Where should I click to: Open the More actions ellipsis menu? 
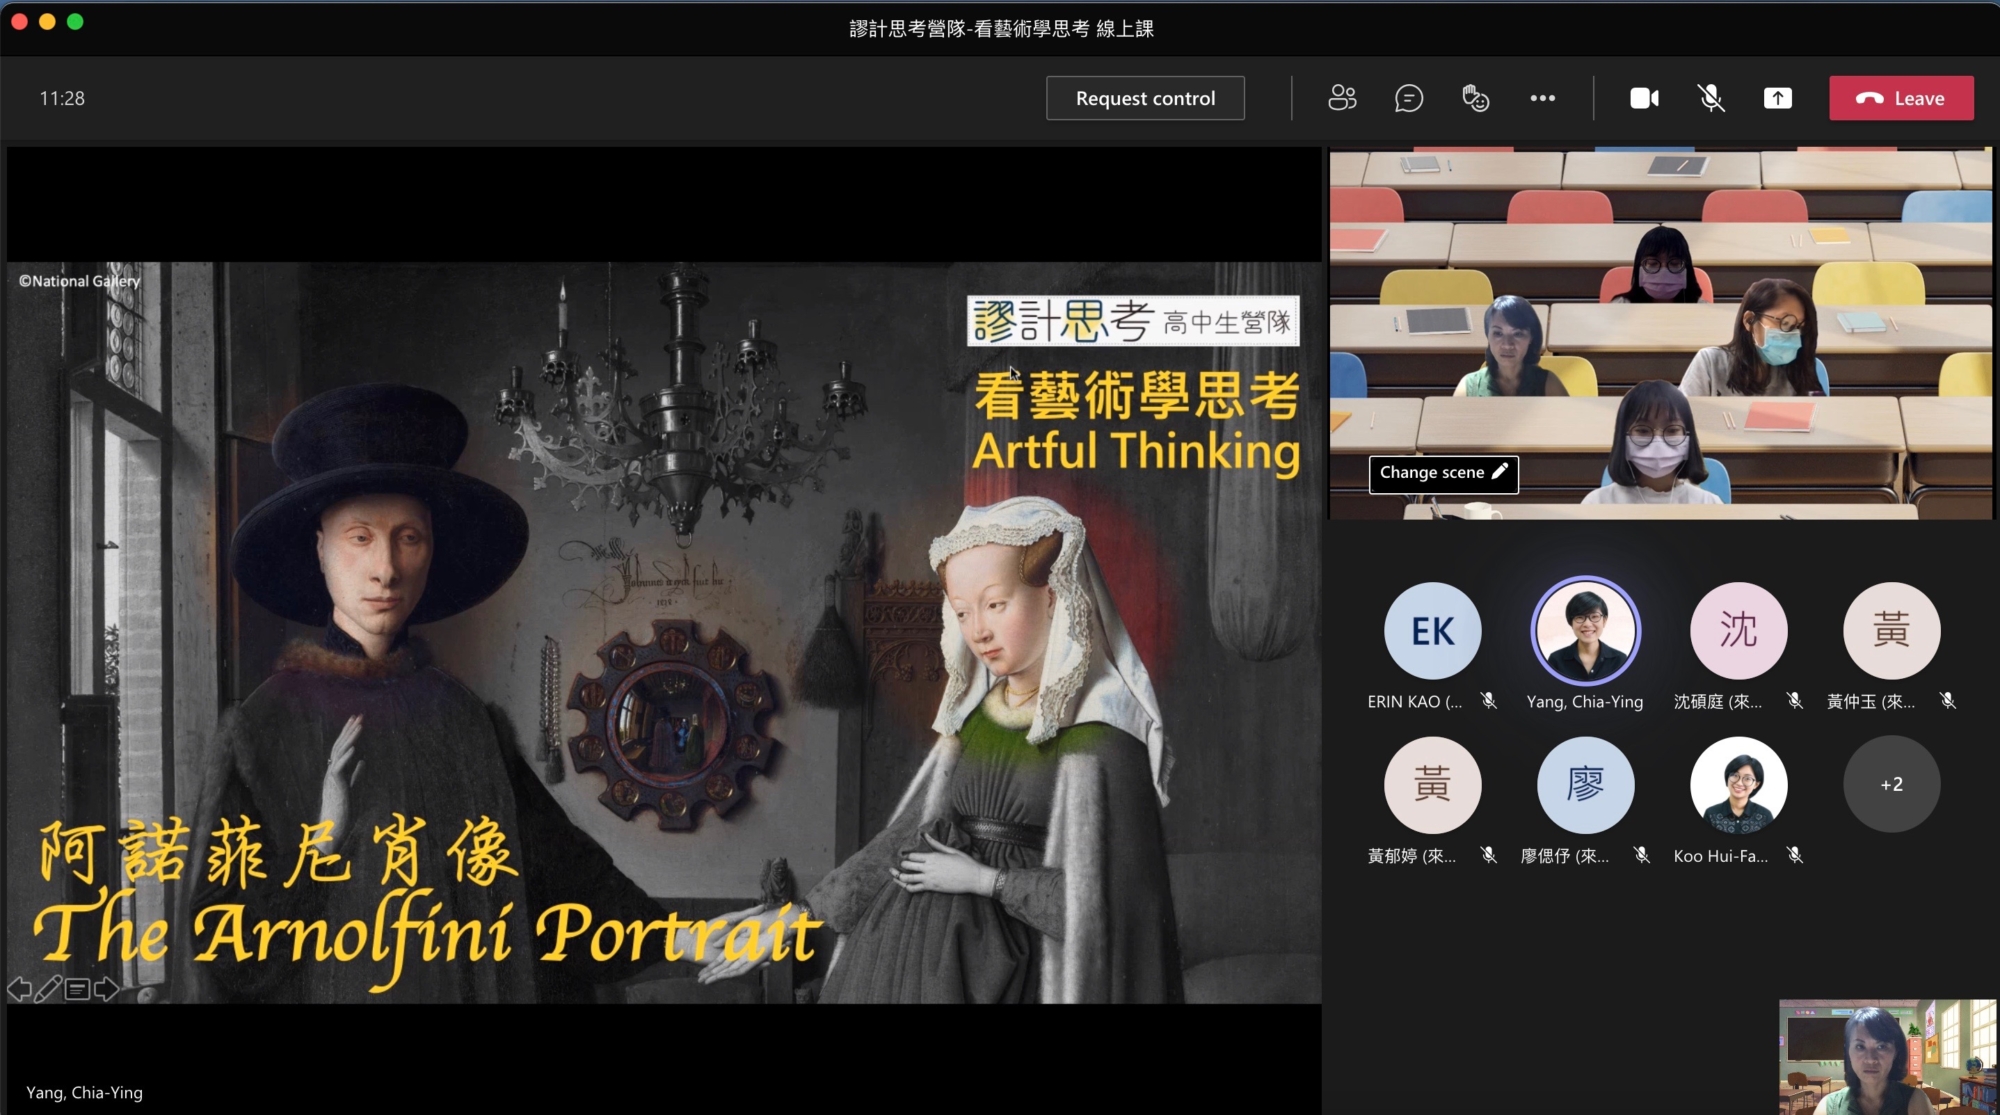[x=1543, y=98]
